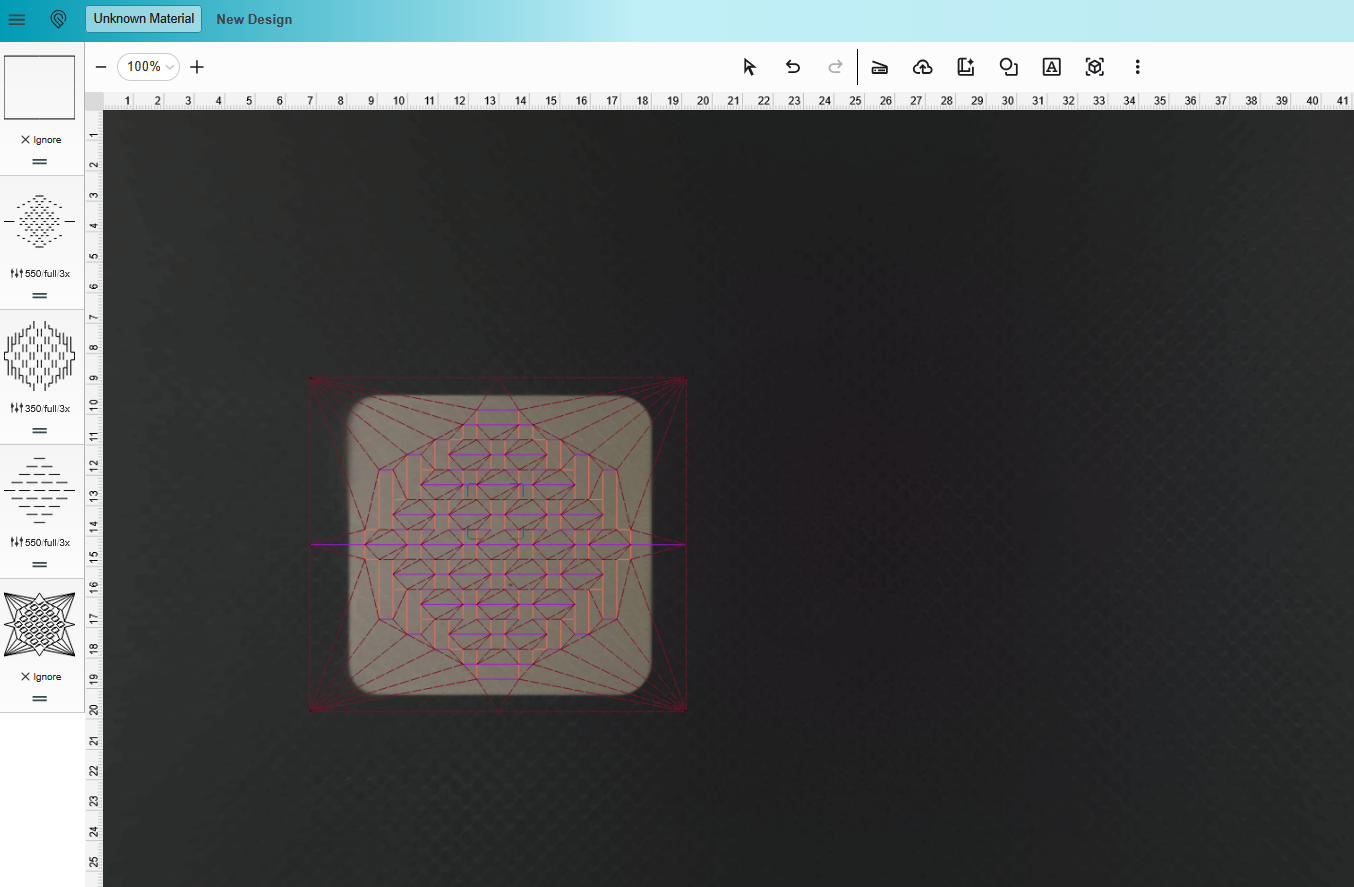1354x887 pixels.
Task: Select the pointer selection tool
Action: point(749,67)
